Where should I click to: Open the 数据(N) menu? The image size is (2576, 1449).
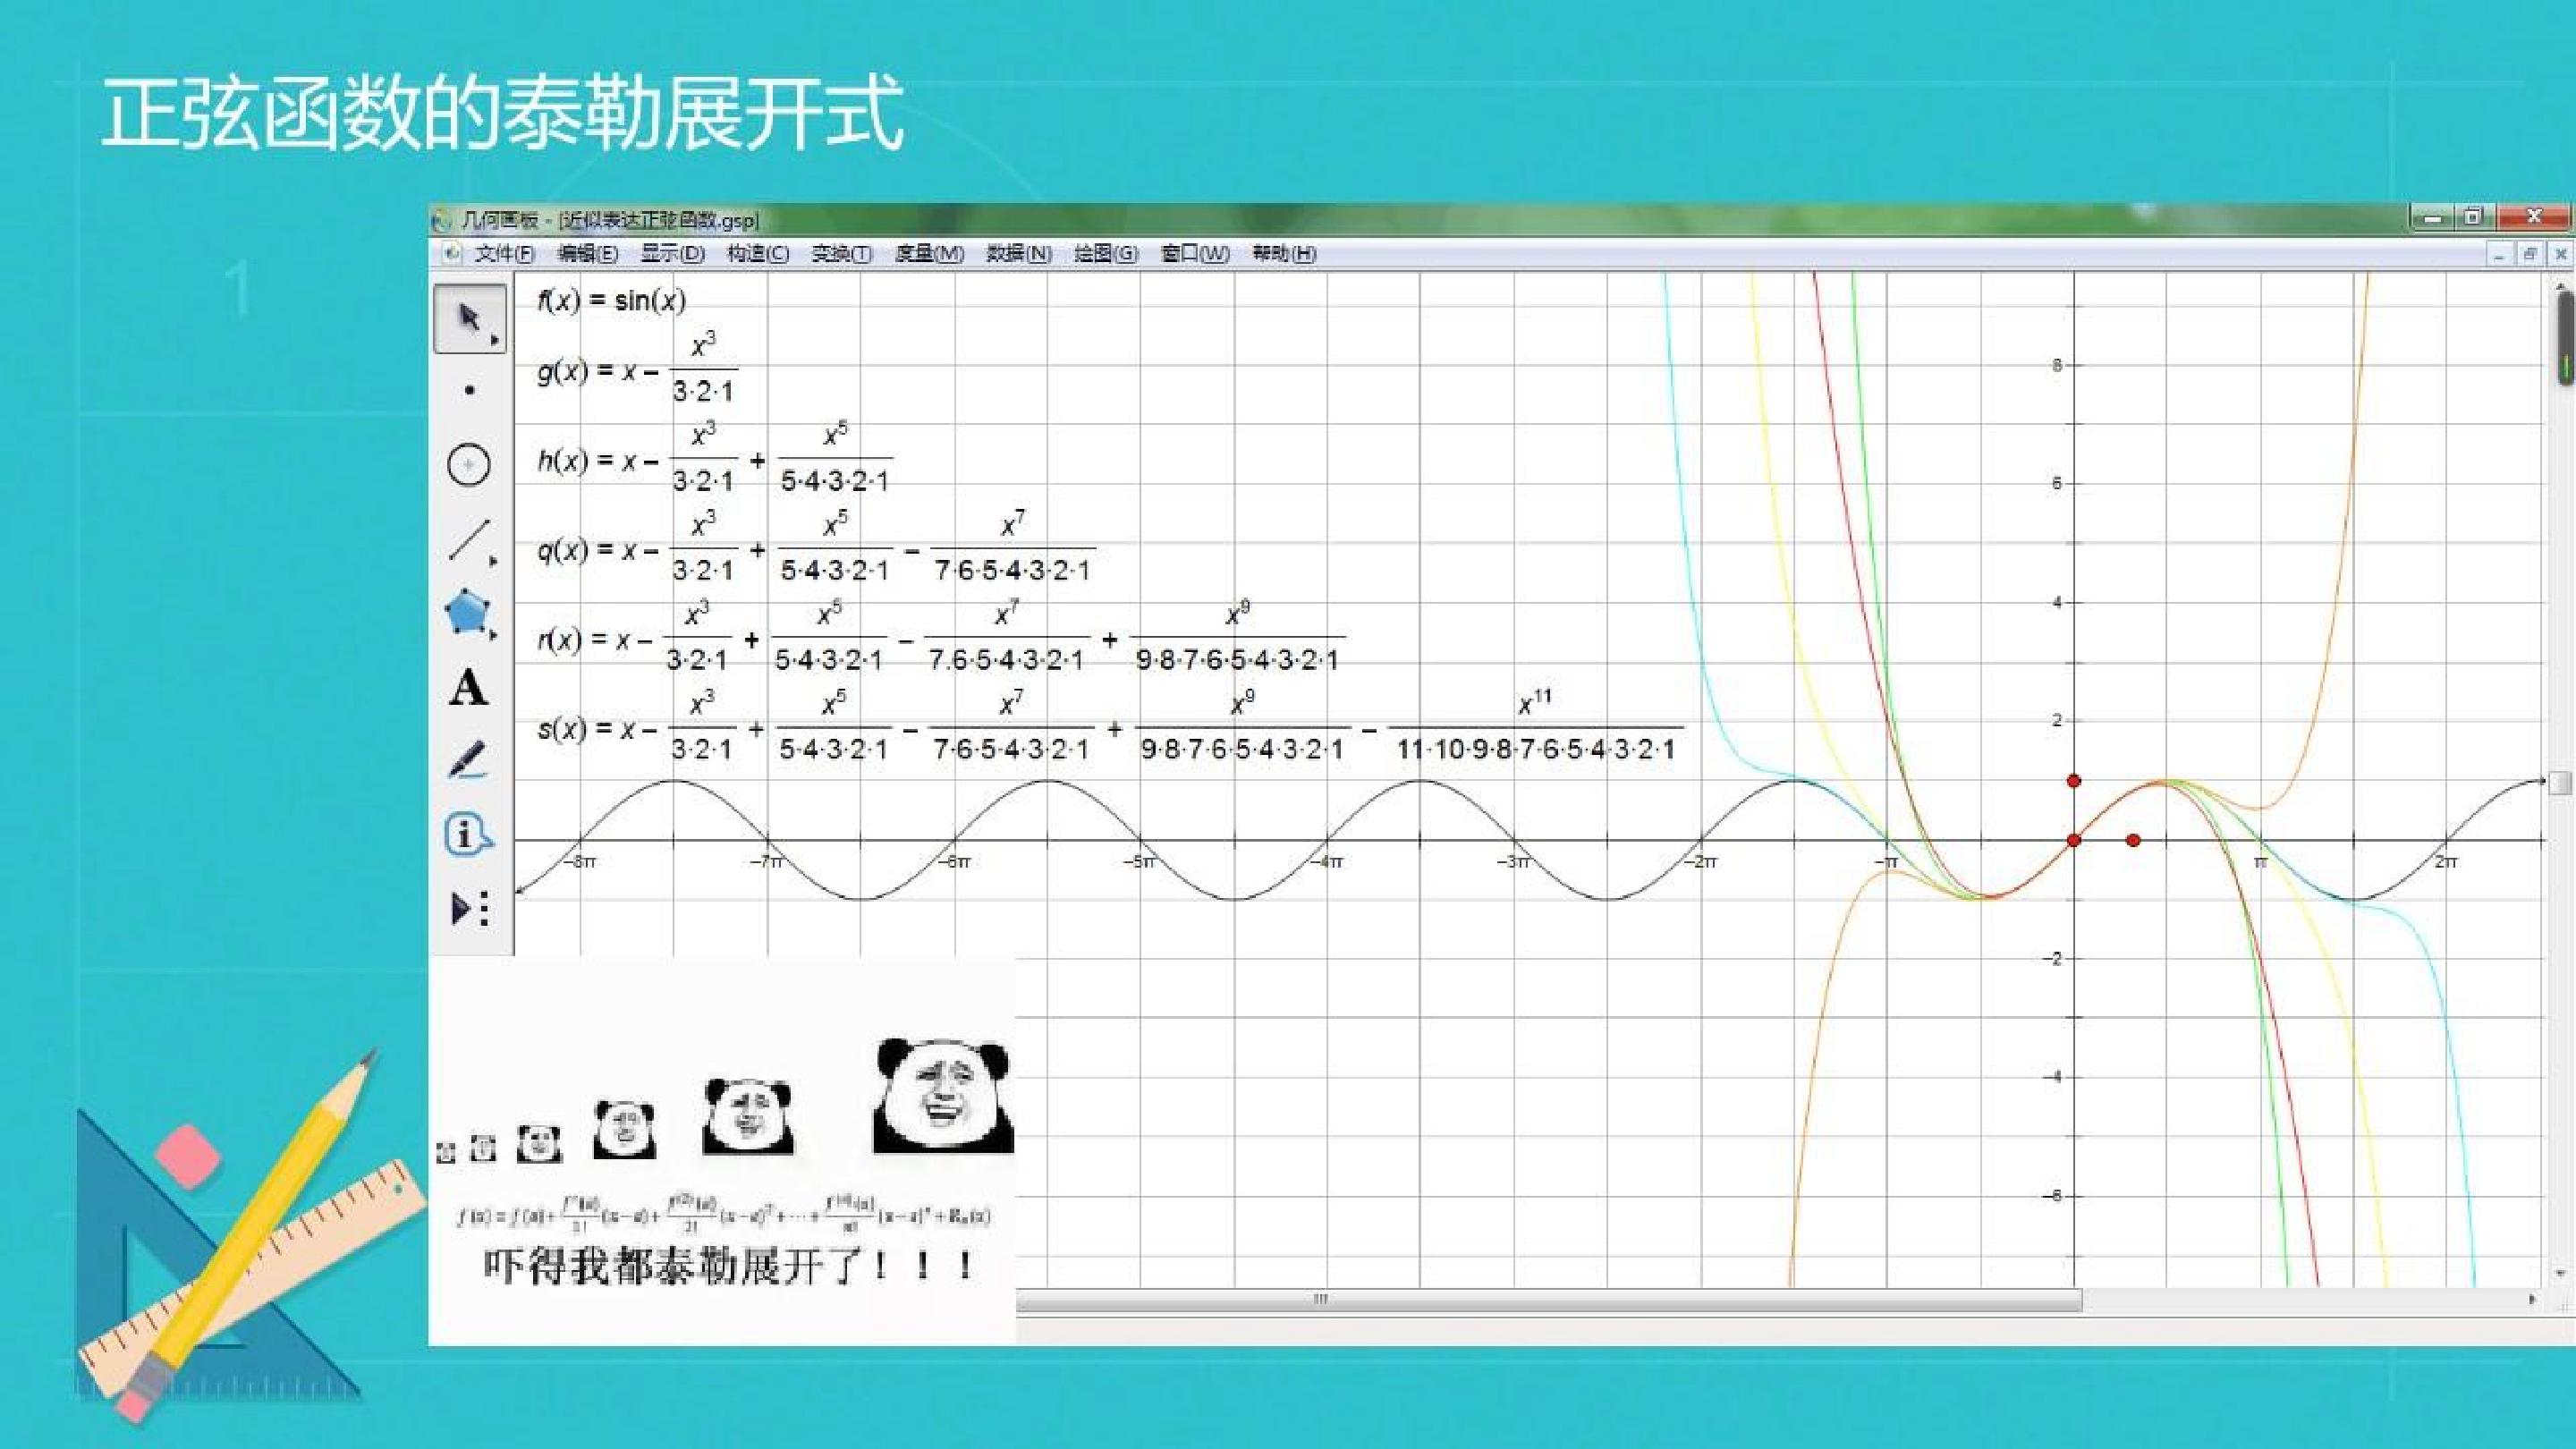point(1018,253)
